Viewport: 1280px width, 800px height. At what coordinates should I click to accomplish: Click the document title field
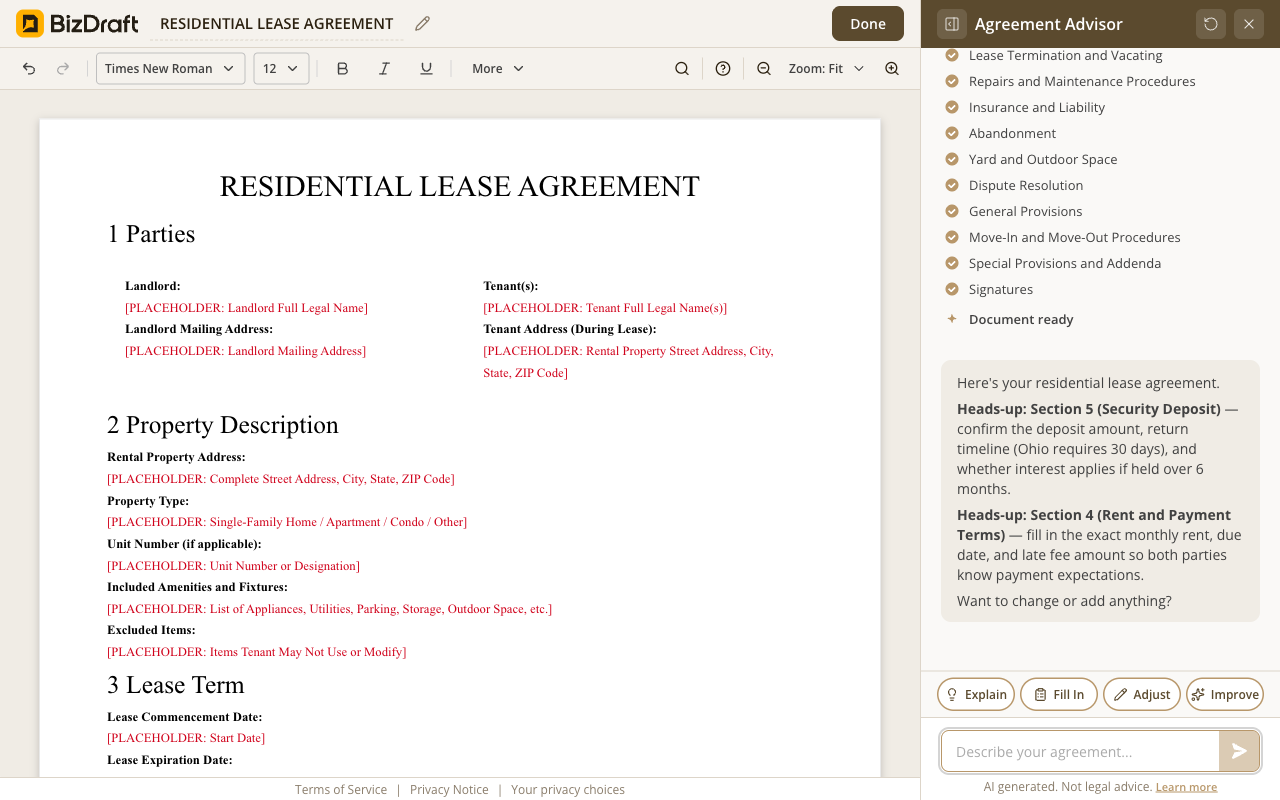(277, 24)
